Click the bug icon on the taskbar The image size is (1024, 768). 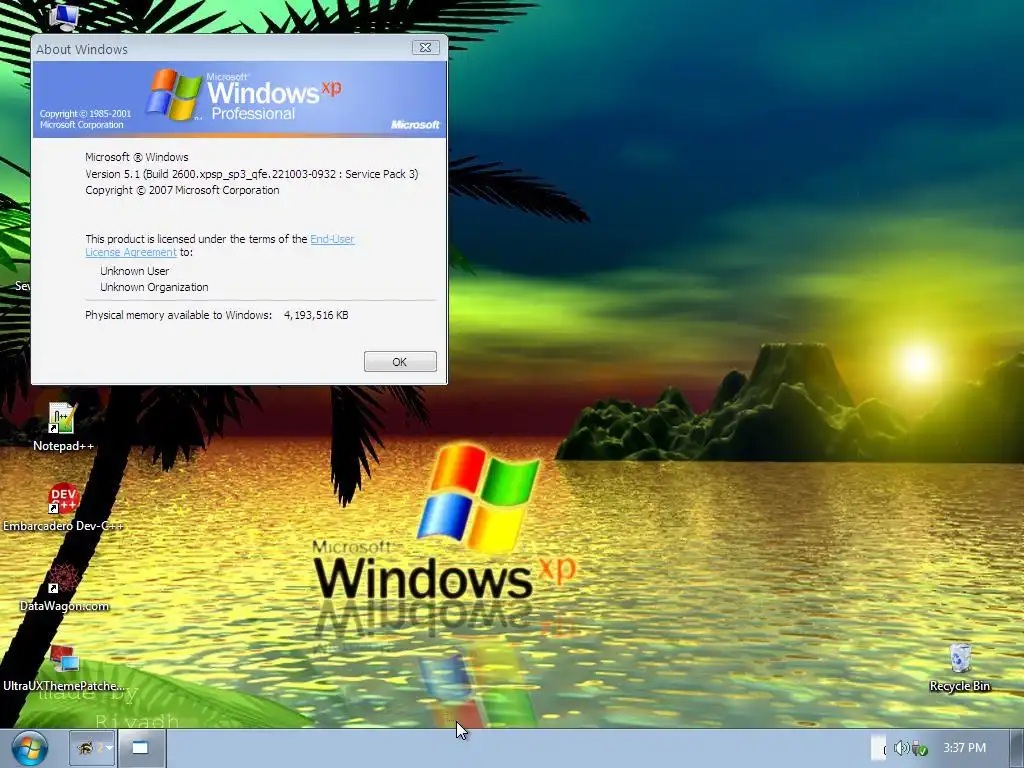click(86, 748)
